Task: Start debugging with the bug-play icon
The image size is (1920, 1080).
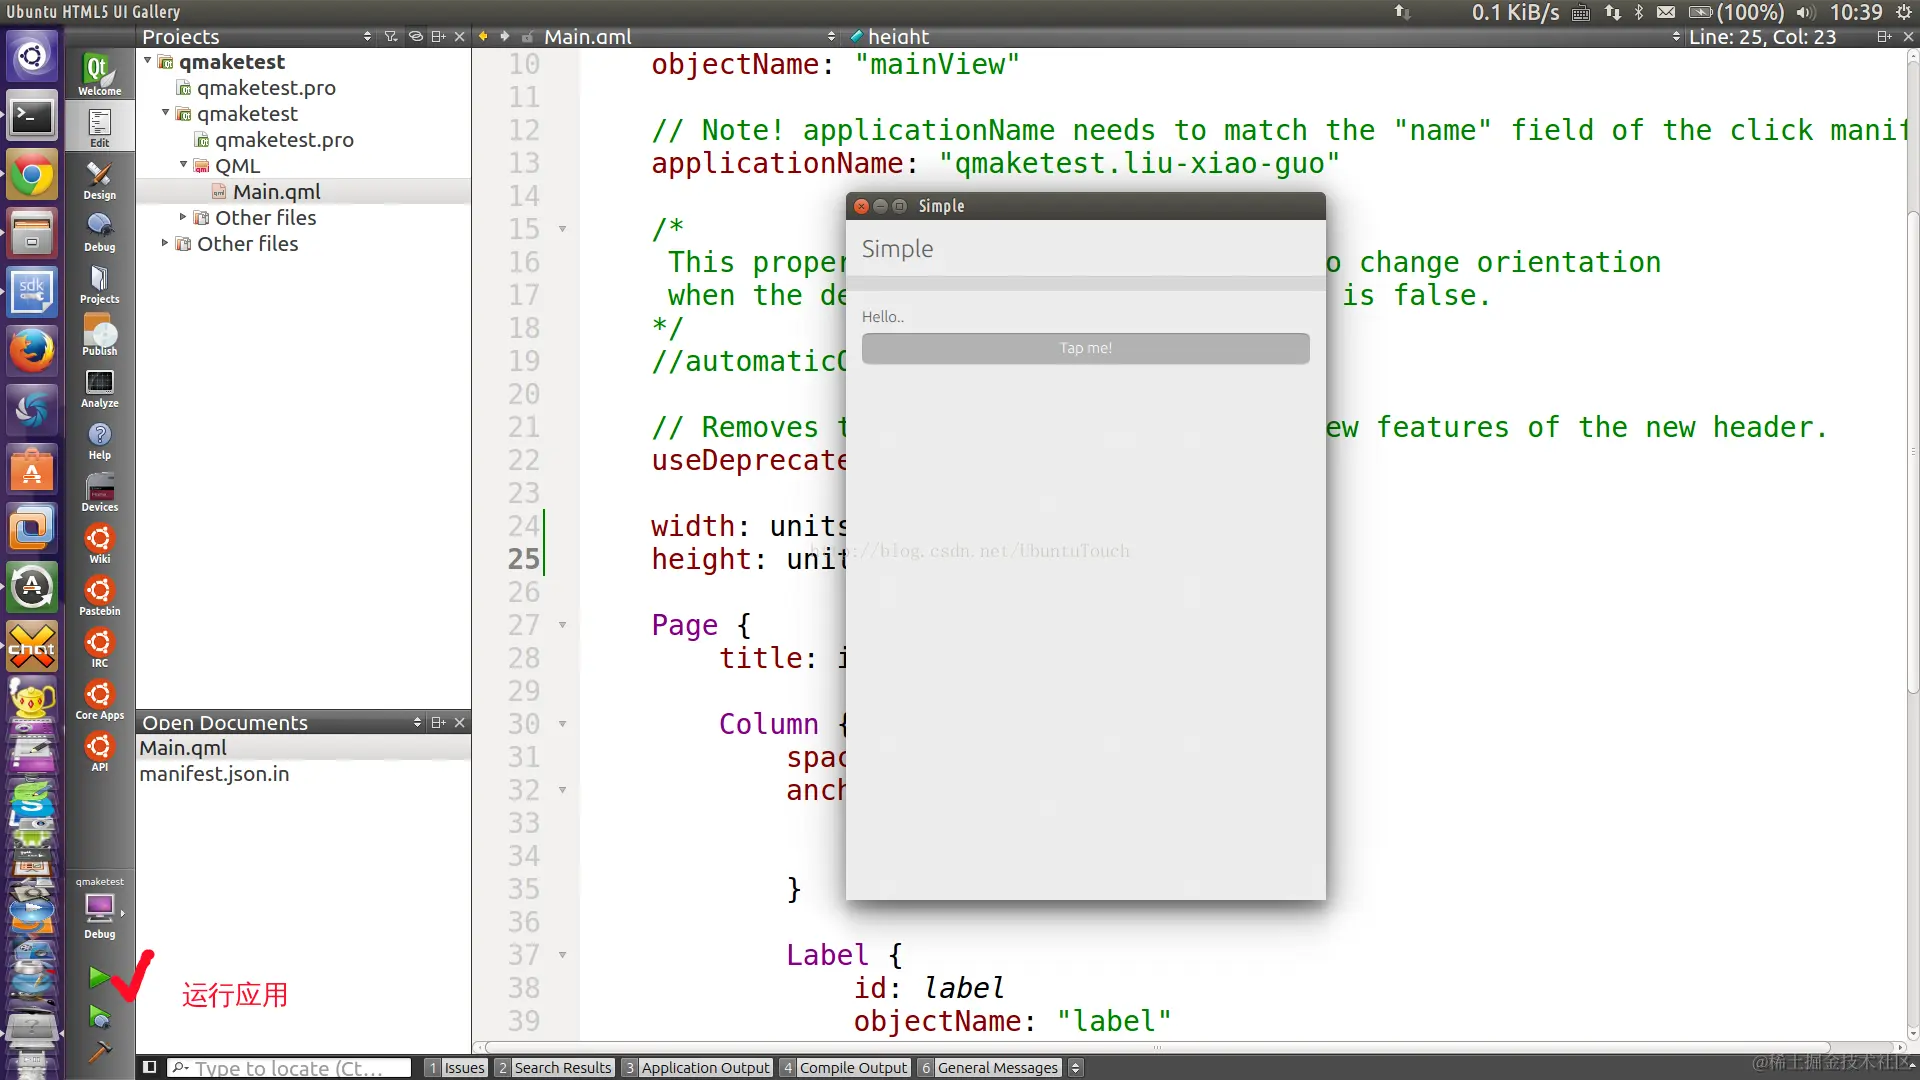Action: coord(99,1017)
